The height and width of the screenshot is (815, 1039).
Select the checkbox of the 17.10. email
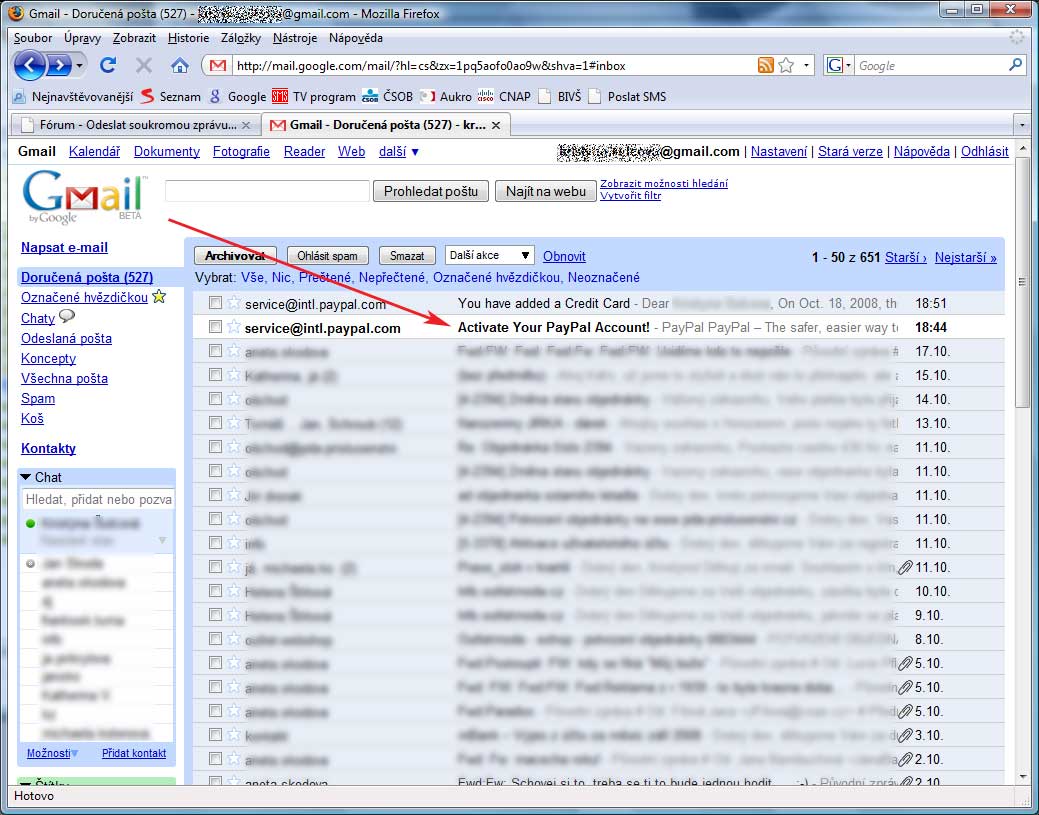pyautogui.click(x=215, y=351)
